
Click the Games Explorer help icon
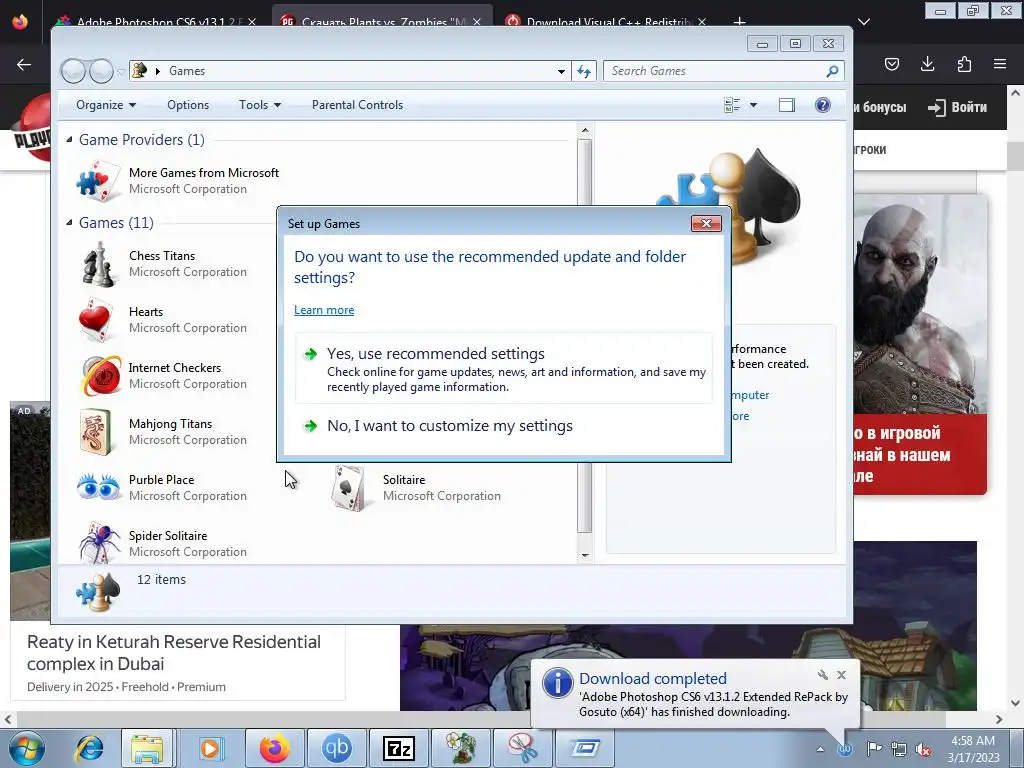pos(823,105)
